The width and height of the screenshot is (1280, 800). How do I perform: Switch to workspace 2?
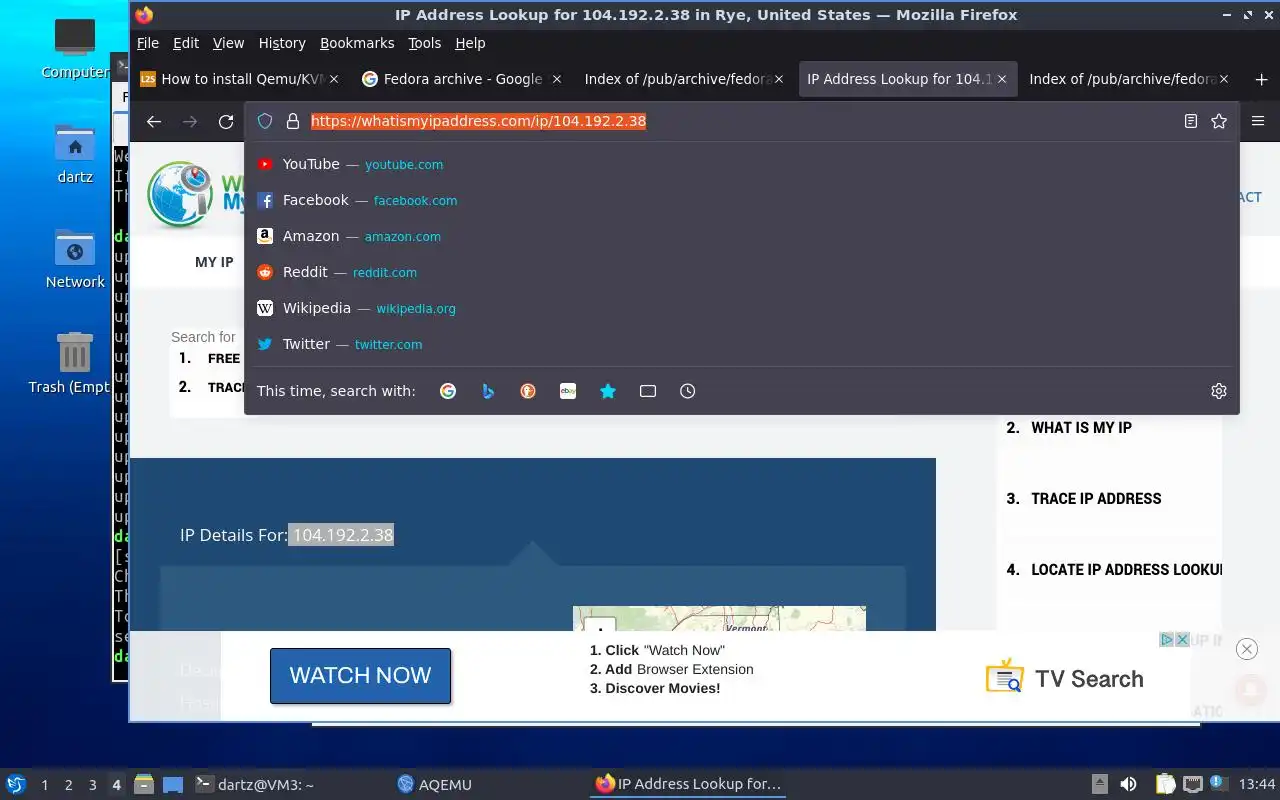tap(68, 785)
